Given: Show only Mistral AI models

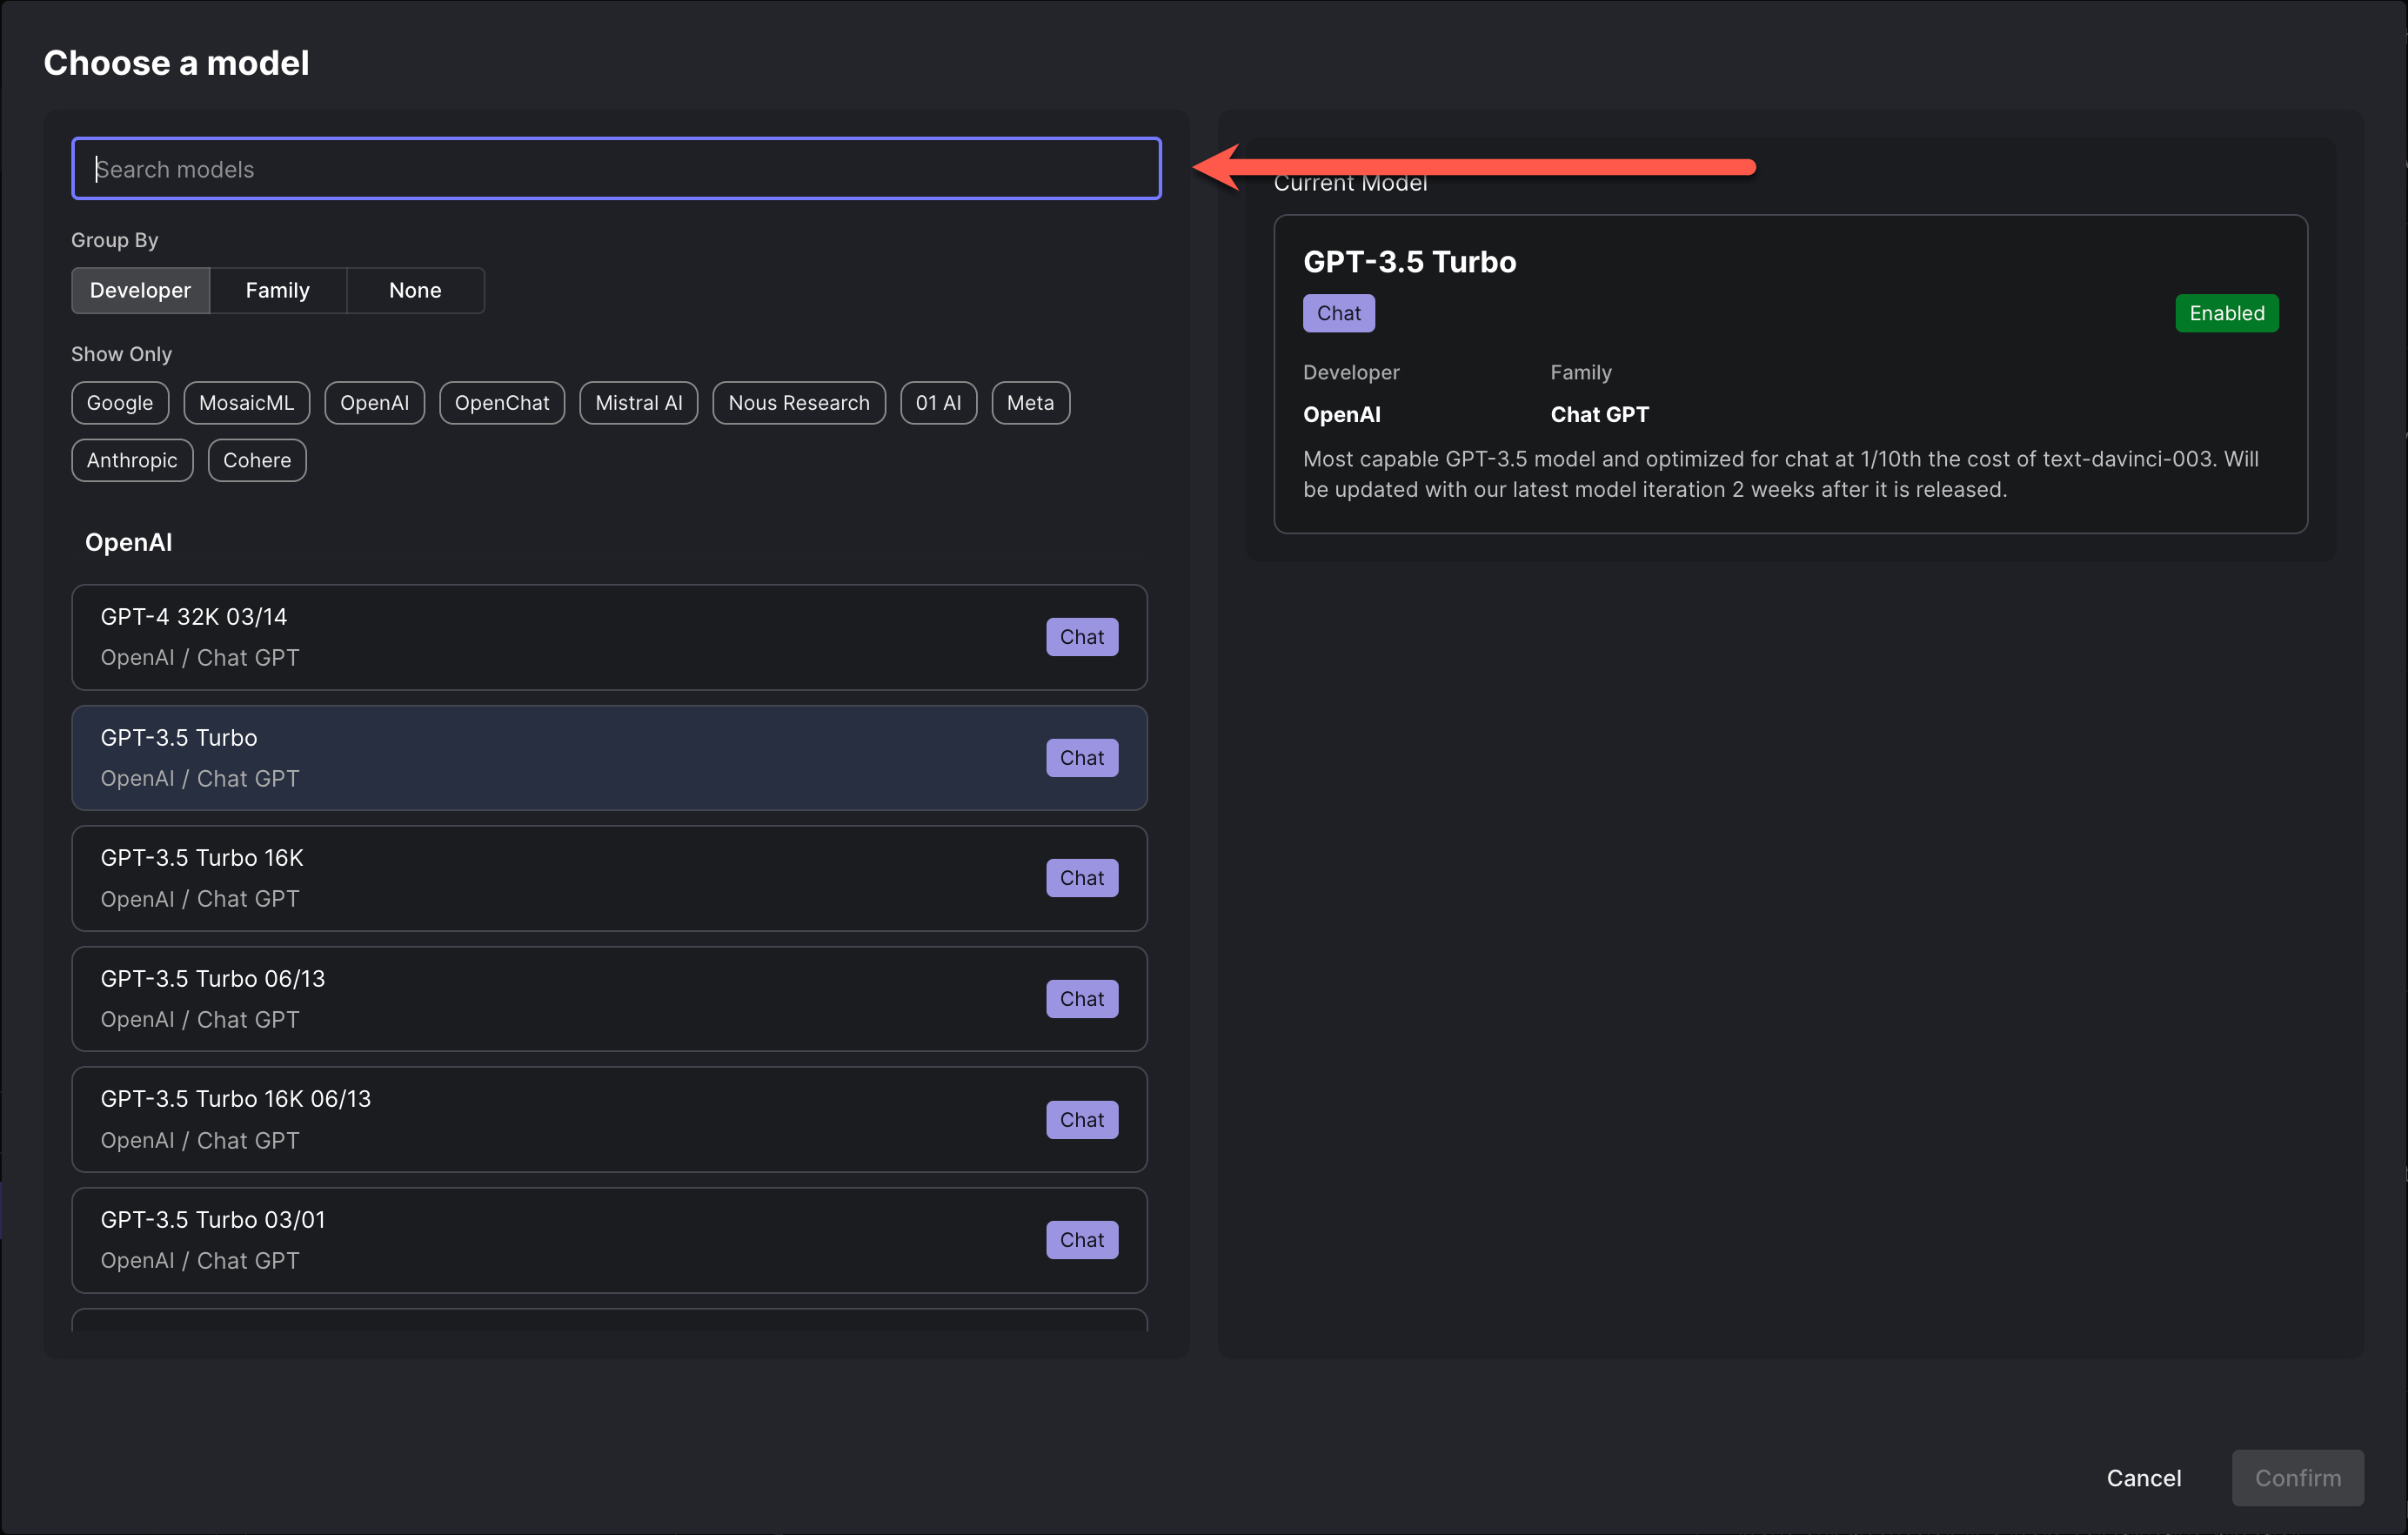Looking at the screenshot, I should click(639, 403).
